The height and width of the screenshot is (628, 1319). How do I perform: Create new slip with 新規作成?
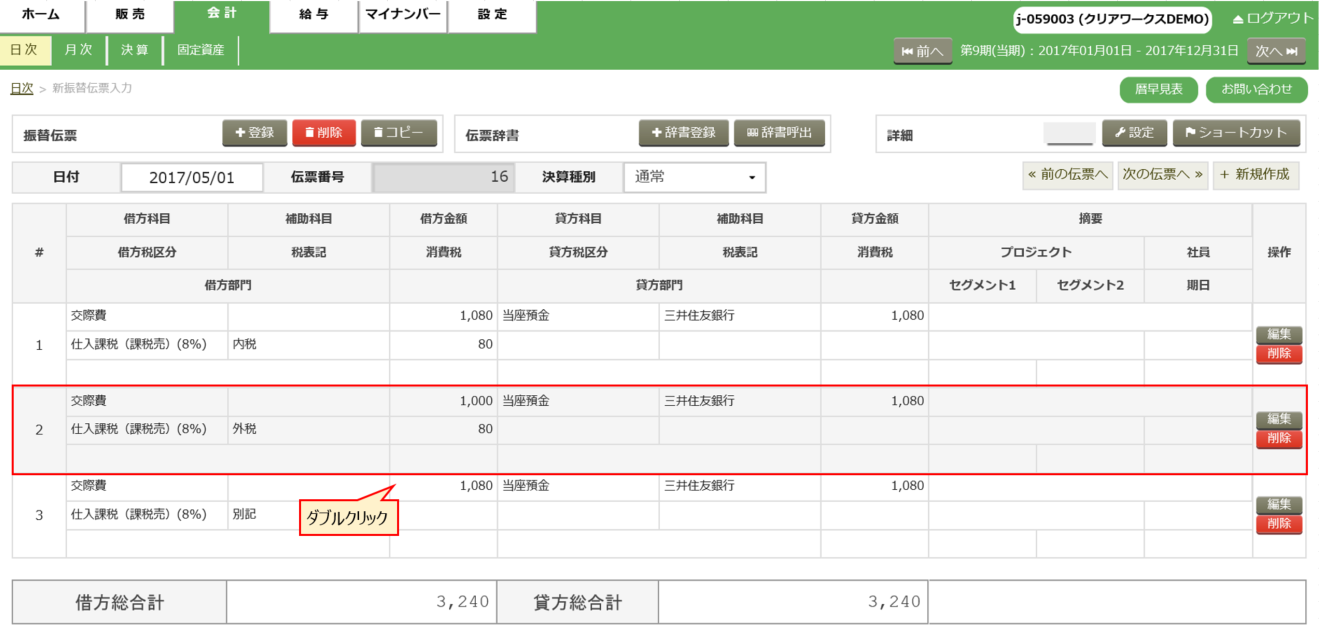(x=1256, y=174)
